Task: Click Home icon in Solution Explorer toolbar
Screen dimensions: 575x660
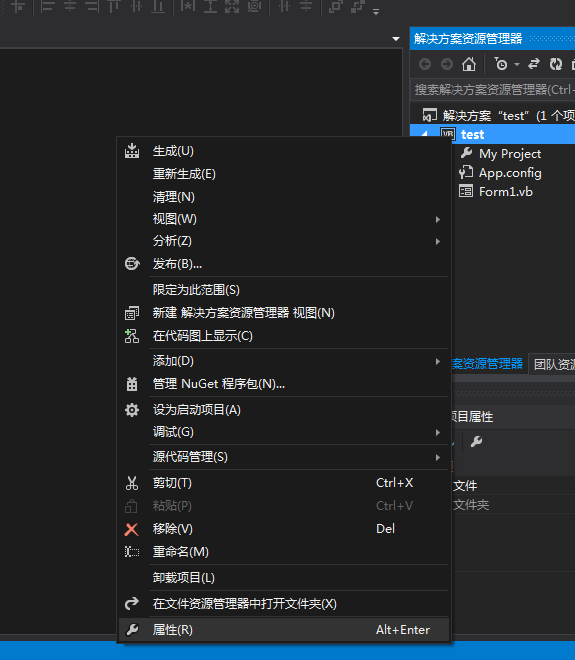Action: click(469, 64)
